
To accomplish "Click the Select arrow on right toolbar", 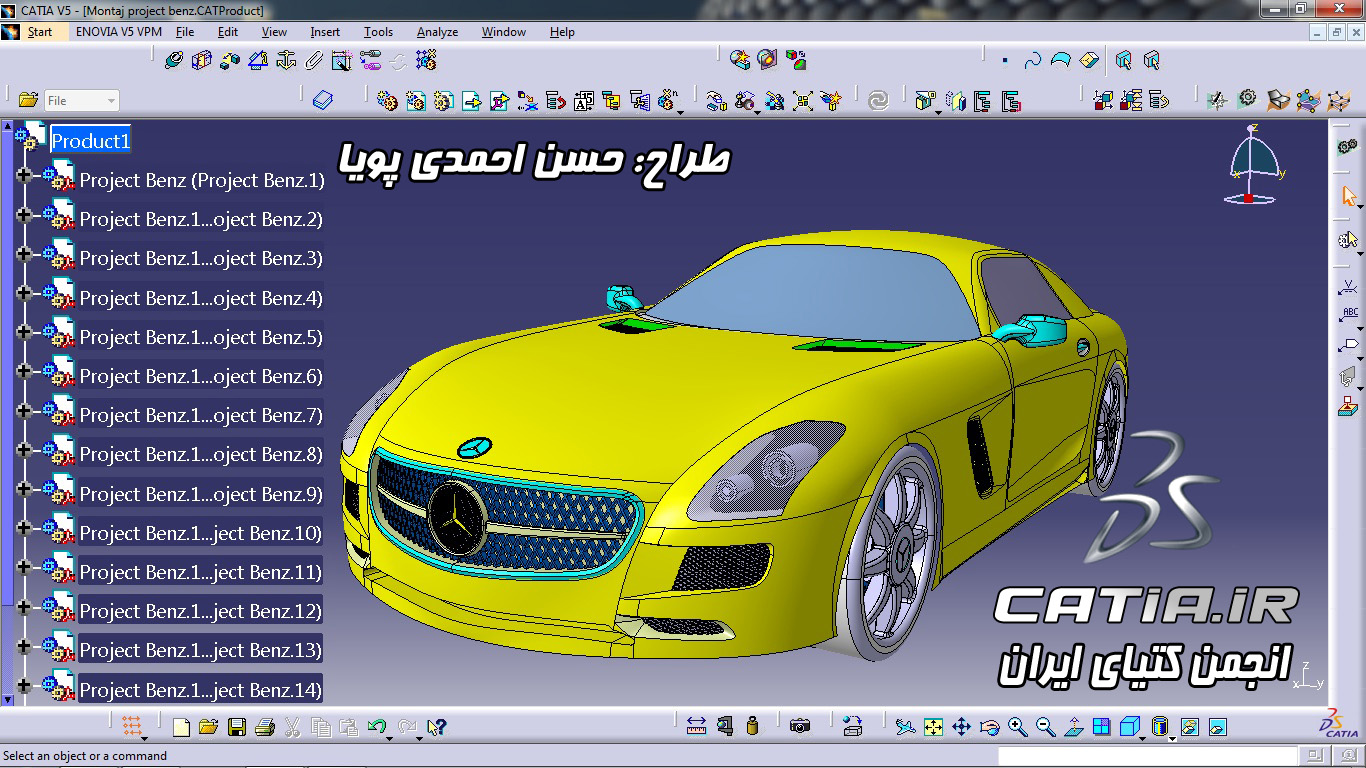I will (1349, 196).
